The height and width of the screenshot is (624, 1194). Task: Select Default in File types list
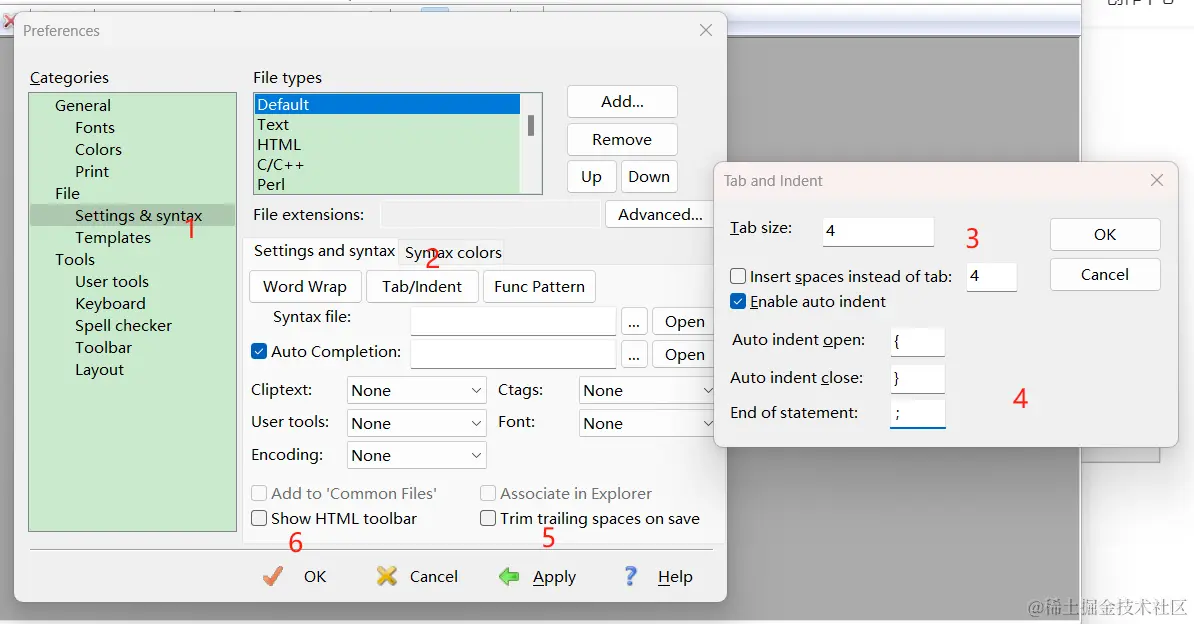tap(388, 104)
